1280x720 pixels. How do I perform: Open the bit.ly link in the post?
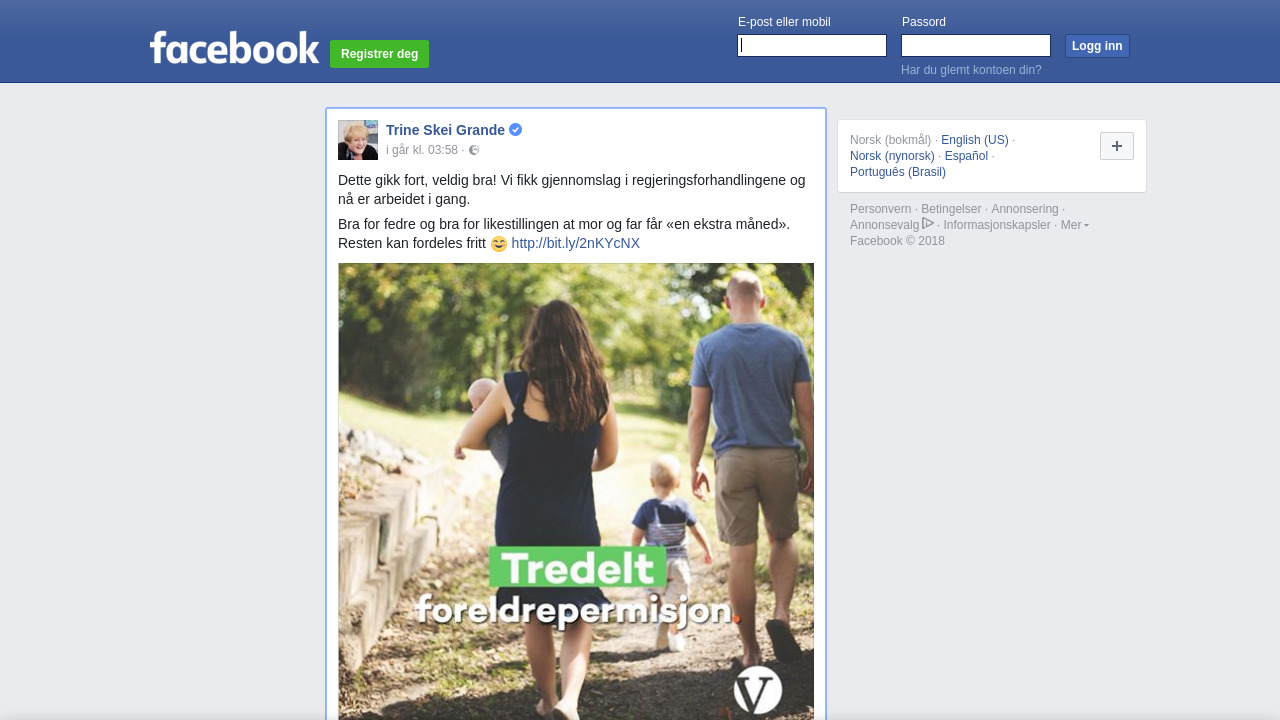tap(576, 243)
